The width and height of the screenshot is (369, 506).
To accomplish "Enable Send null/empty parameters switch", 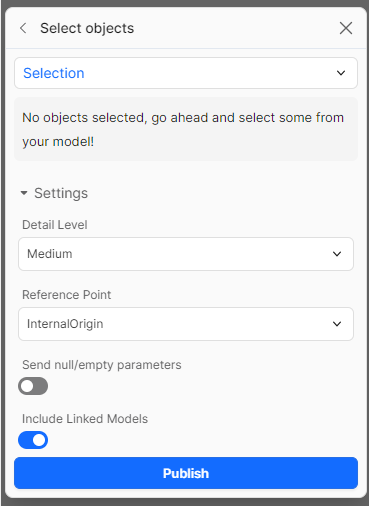I will point(33,386).
